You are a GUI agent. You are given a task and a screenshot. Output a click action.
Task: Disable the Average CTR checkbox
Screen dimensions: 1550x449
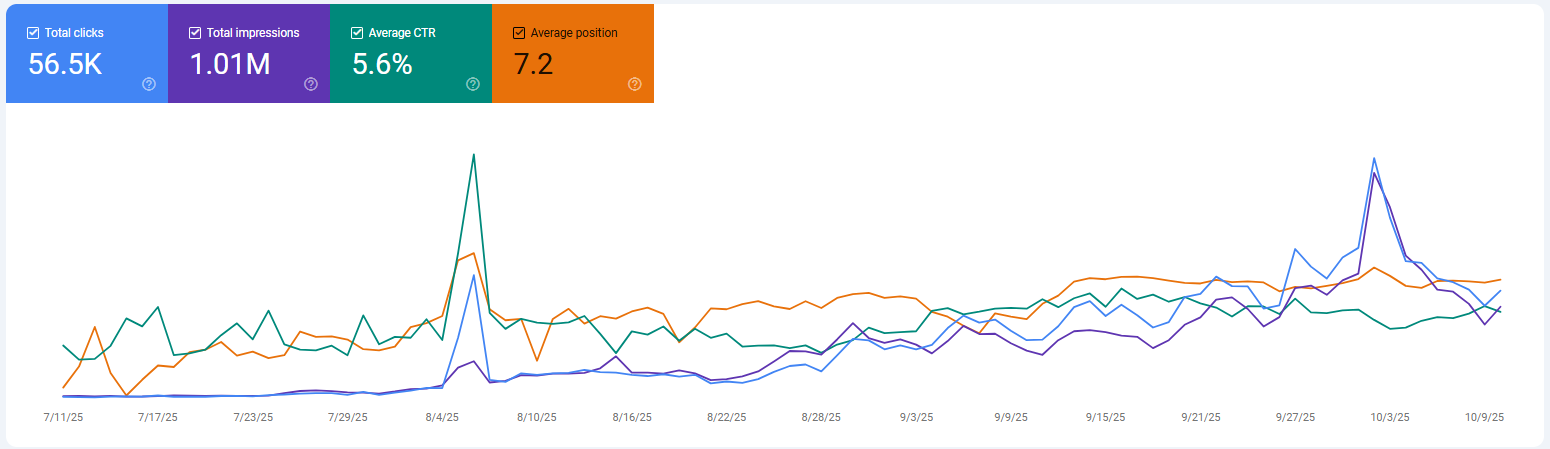(357, 33)
